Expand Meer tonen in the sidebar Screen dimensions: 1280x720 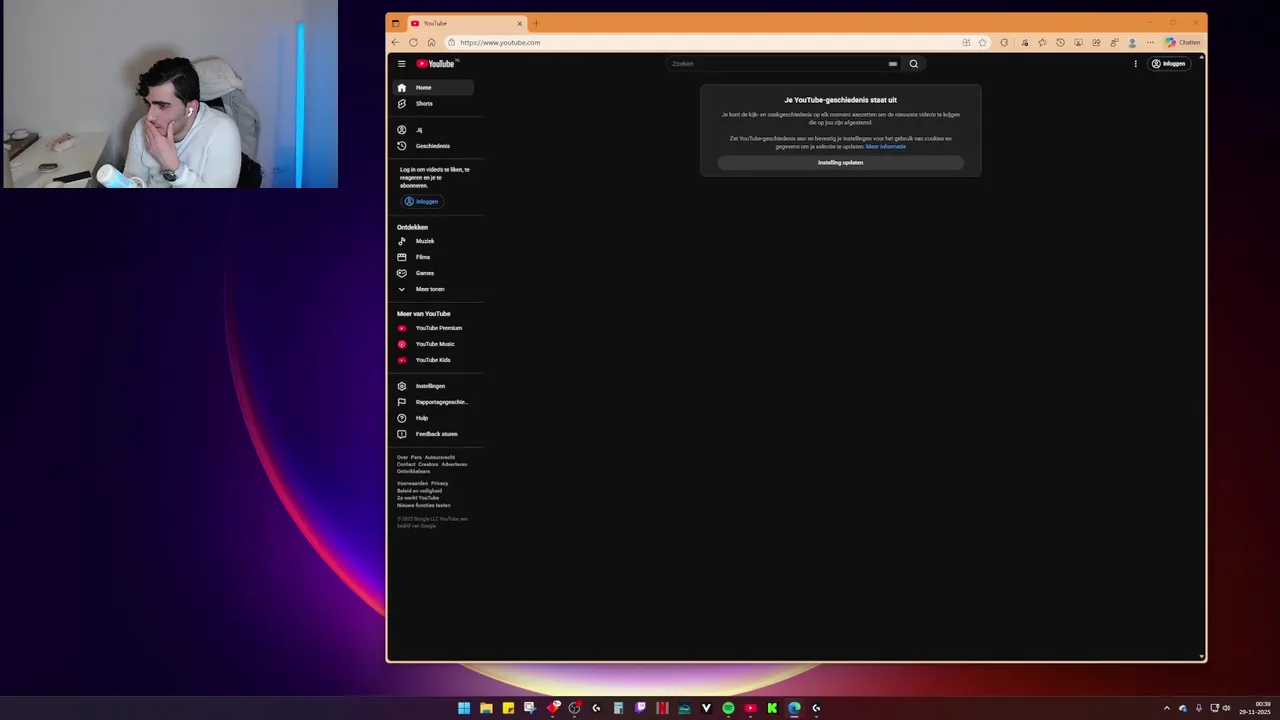[433, 289]
